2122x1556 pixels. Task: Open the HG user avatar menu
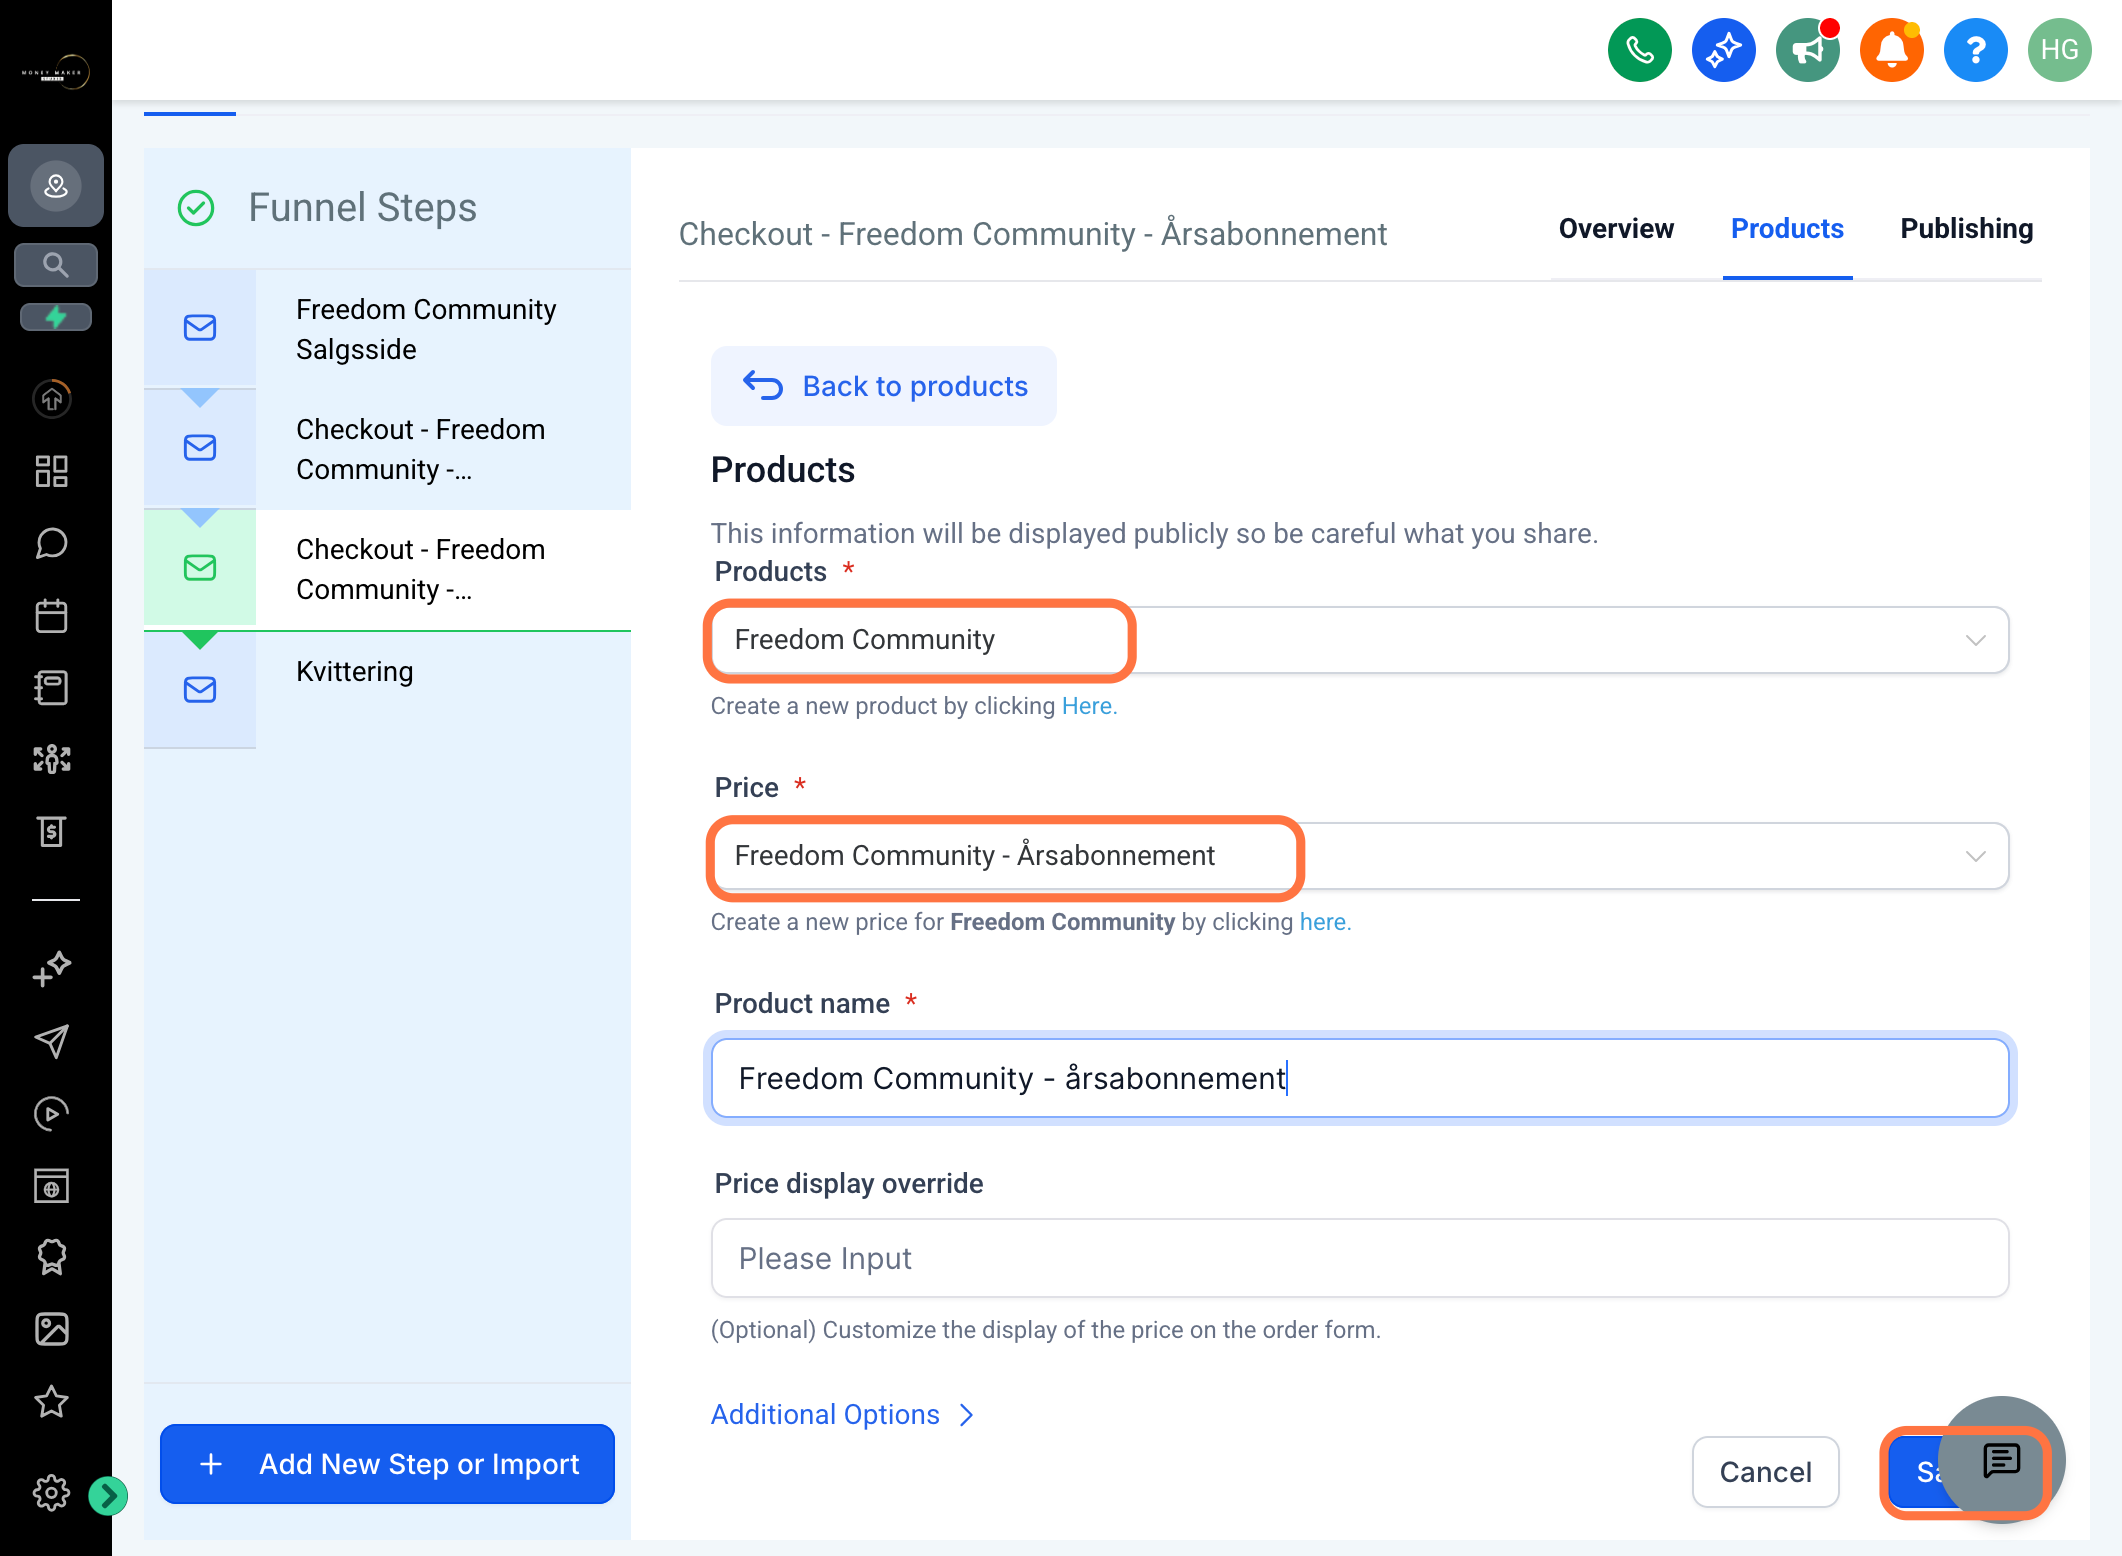click(2059, 50)
